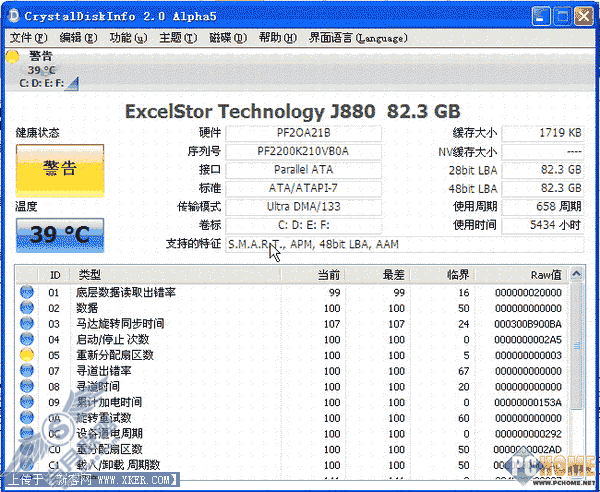Maximize the CrystalDiskInfo window
600x492 pixels.
pos(562,16)
